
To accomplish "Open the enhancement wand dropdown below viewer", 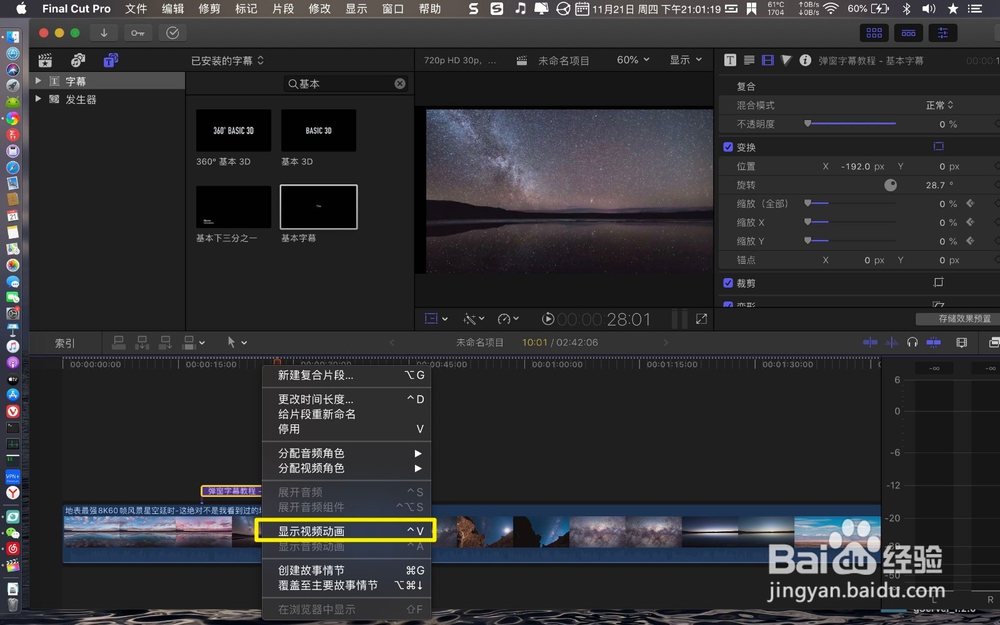I will (x=474, y=319).
